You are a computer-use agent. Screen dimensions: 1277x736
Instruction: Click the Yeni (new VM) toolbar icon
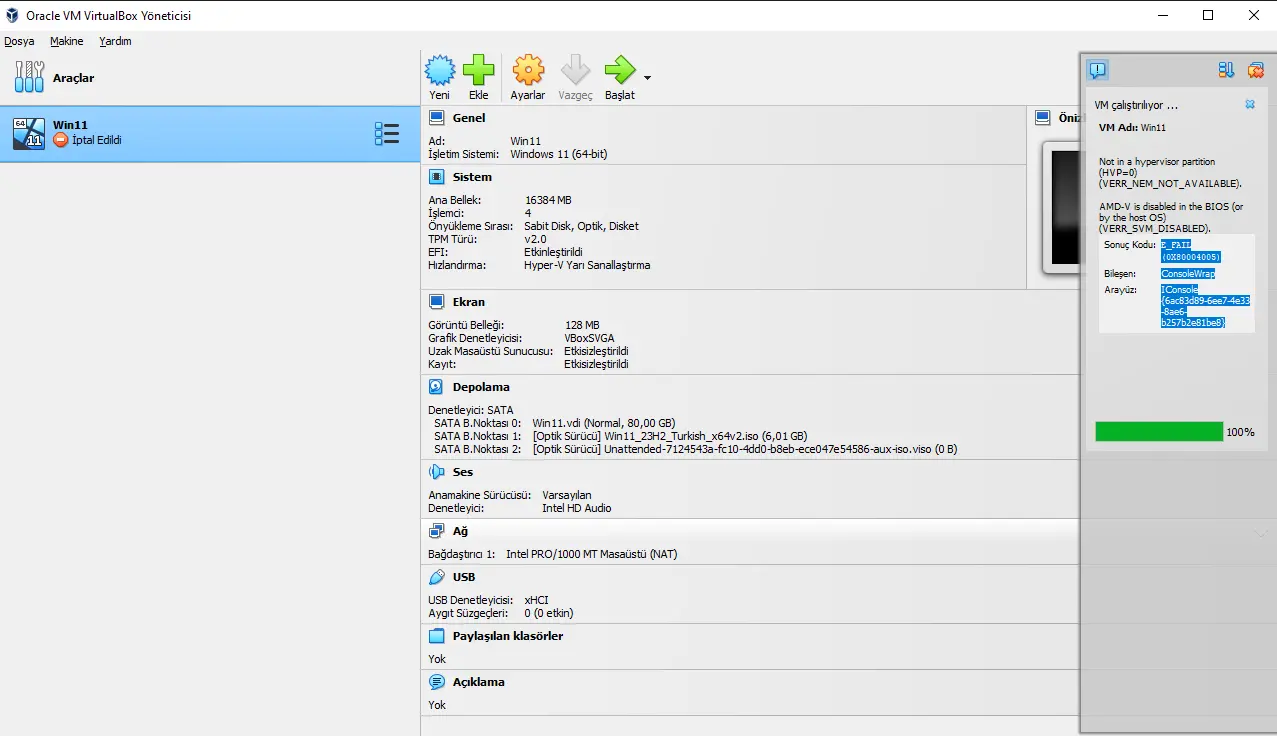click(x=440, y=70)
